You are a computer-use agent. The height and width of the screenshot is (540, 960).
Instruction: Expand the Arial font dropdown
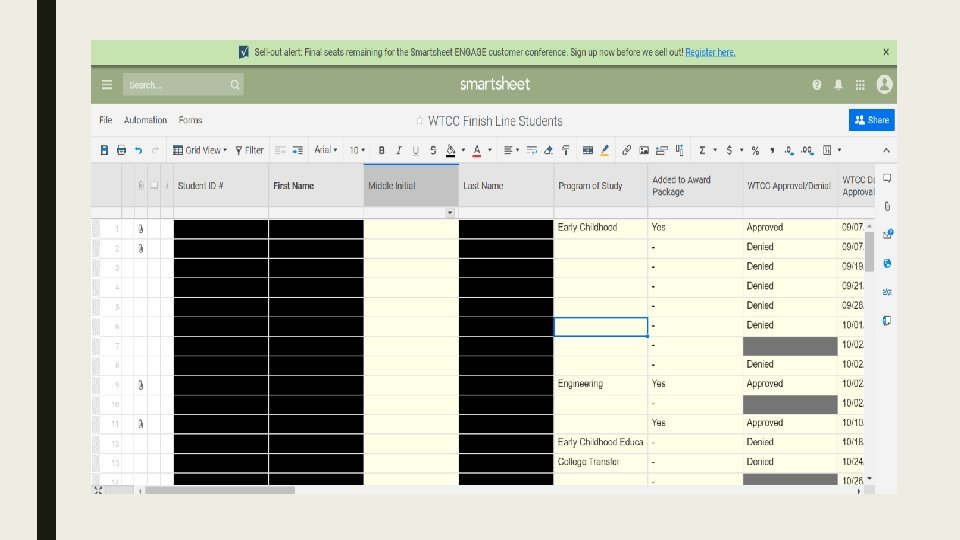click(326, 150)
